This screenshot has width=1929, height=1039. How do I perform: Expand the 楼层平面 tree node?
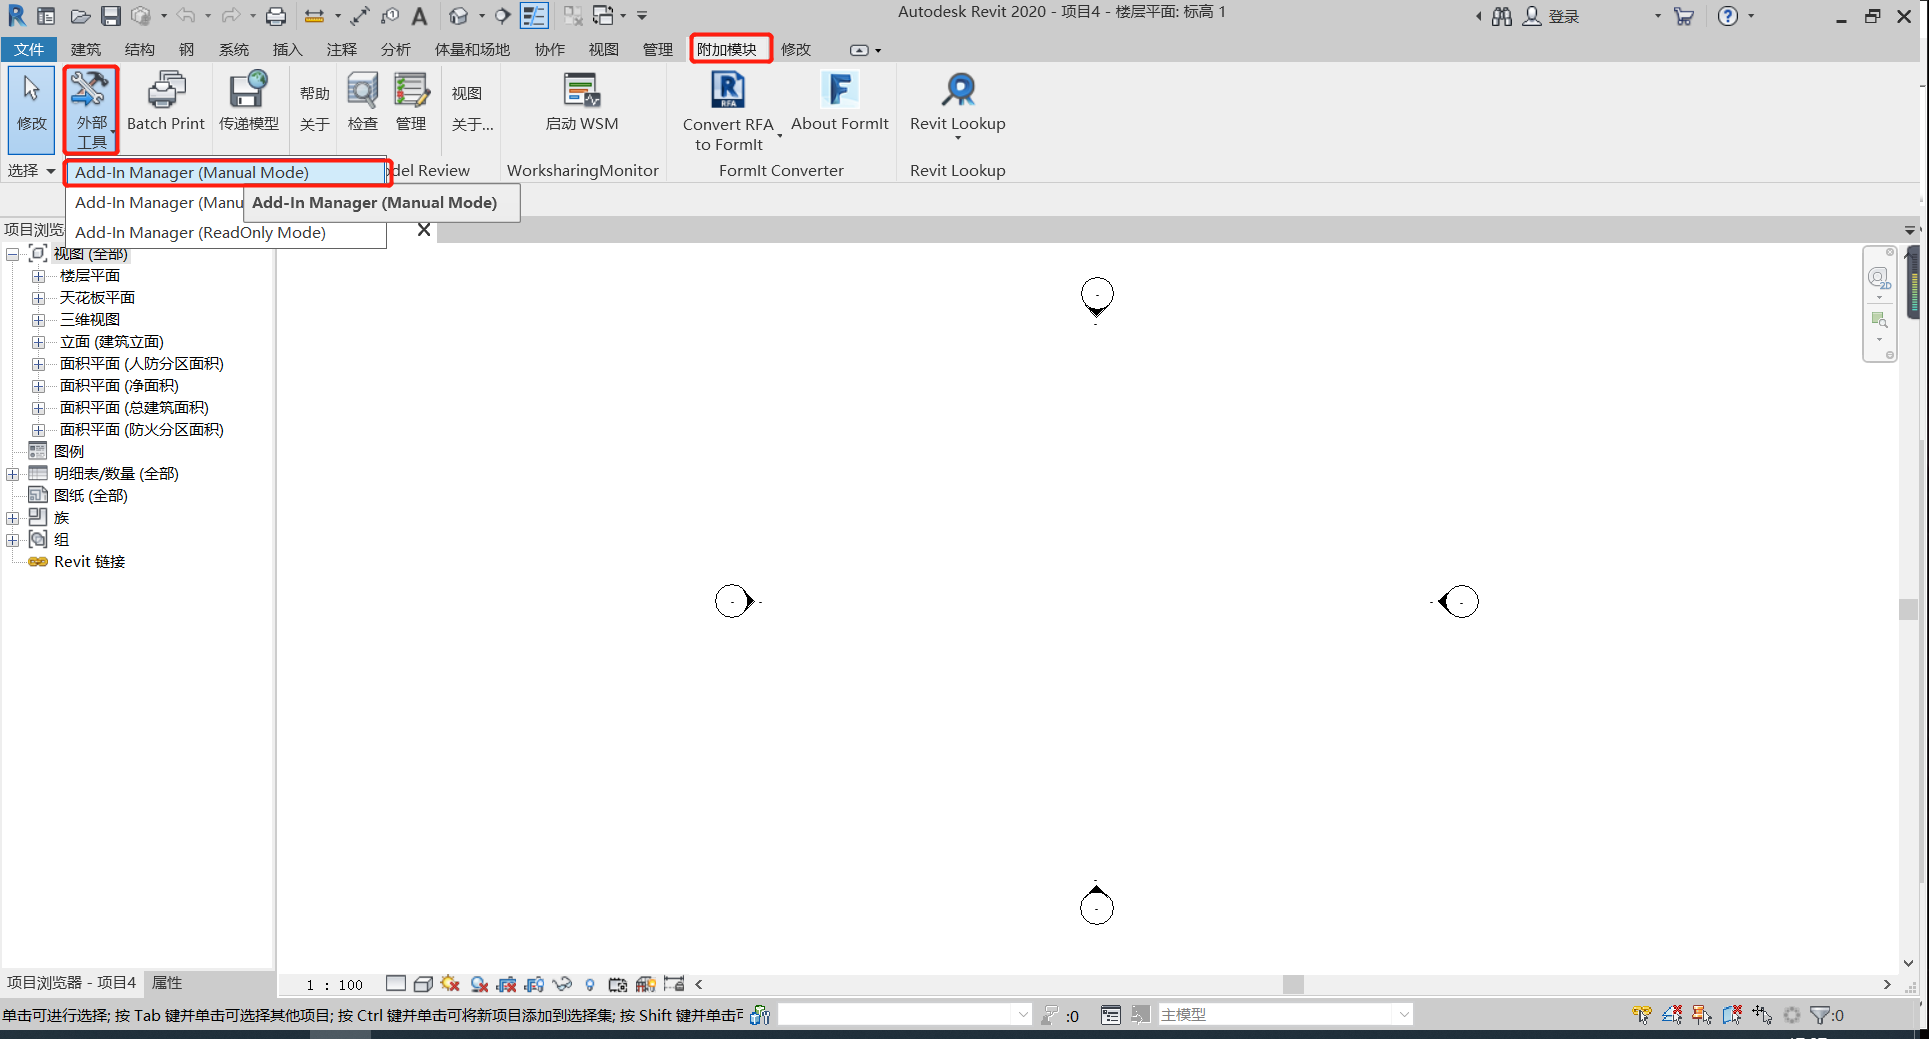[x=38, y=276]
